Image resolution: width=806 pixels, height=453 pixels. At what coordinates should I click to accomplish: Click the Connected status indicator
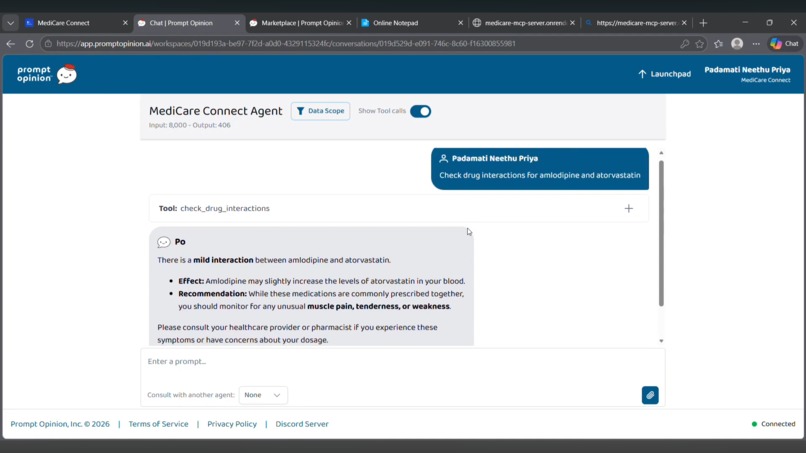[773, 424]
